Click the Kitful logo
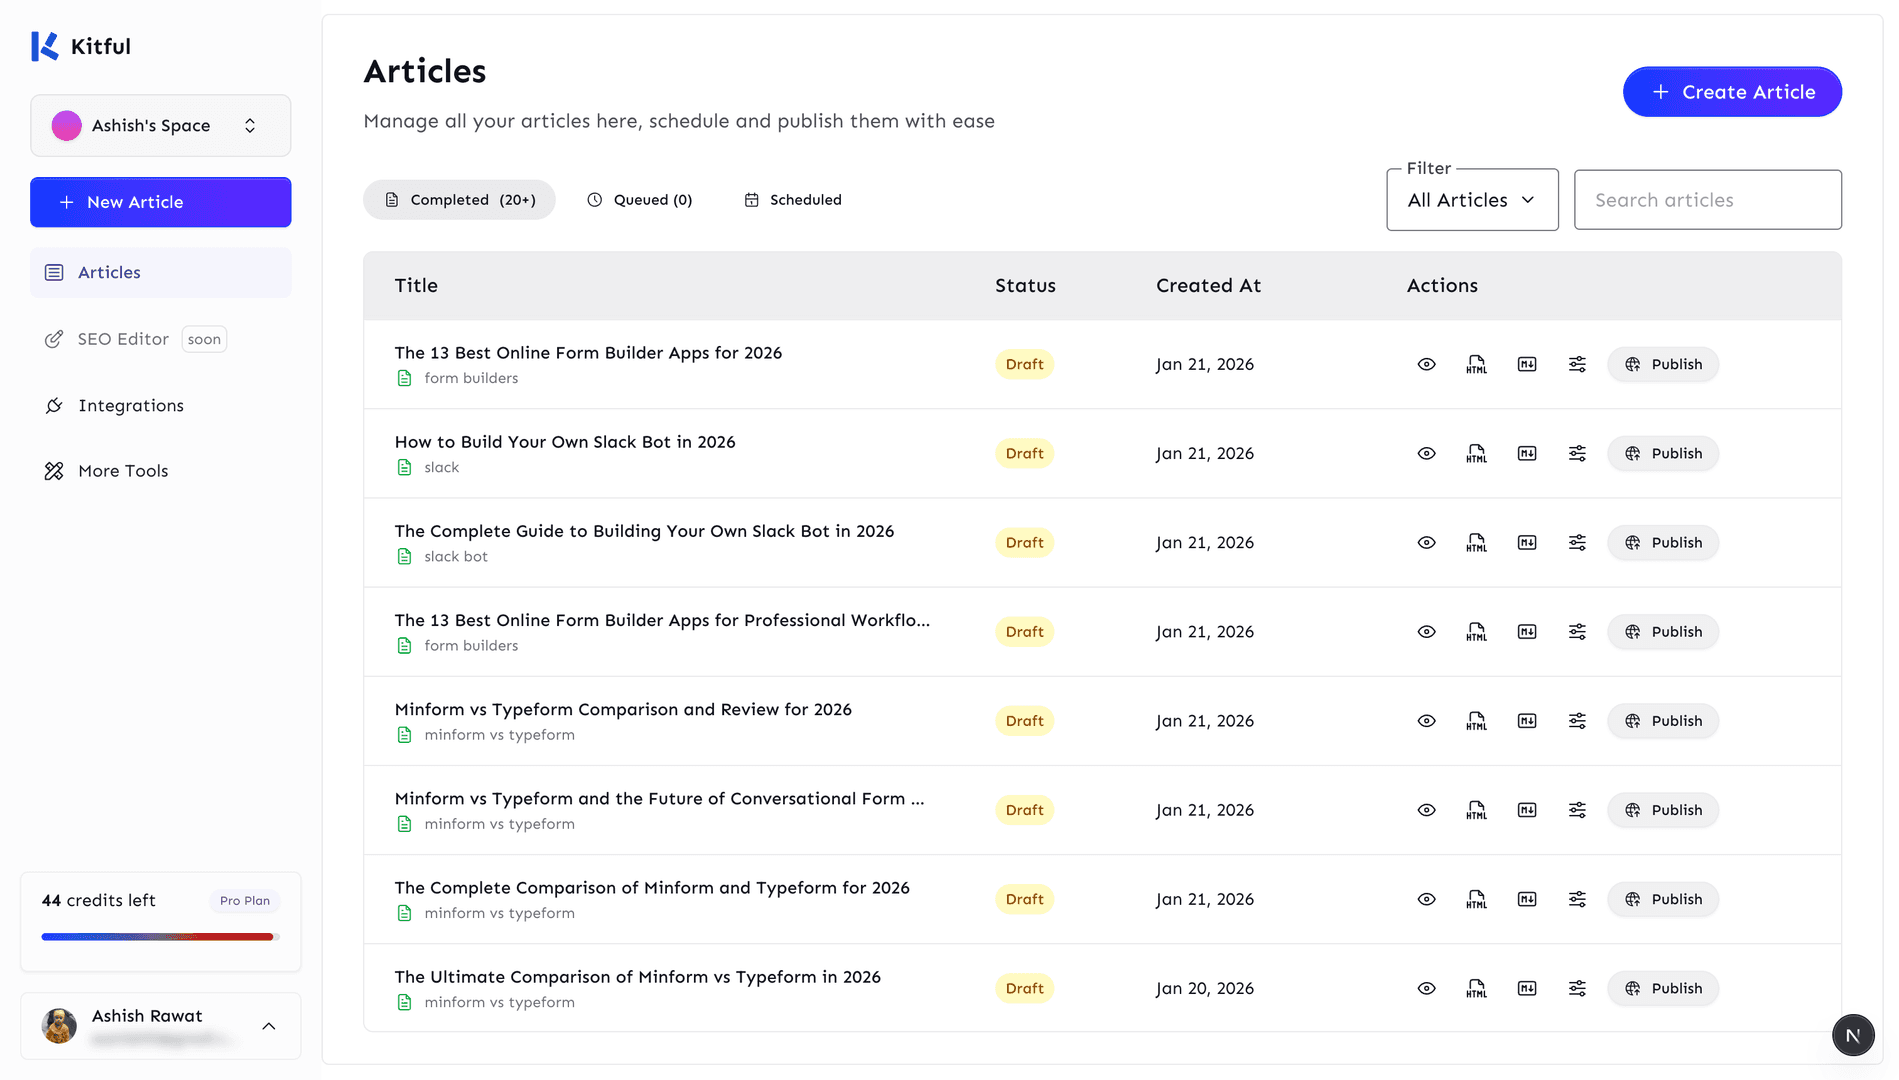 [81, 47]
